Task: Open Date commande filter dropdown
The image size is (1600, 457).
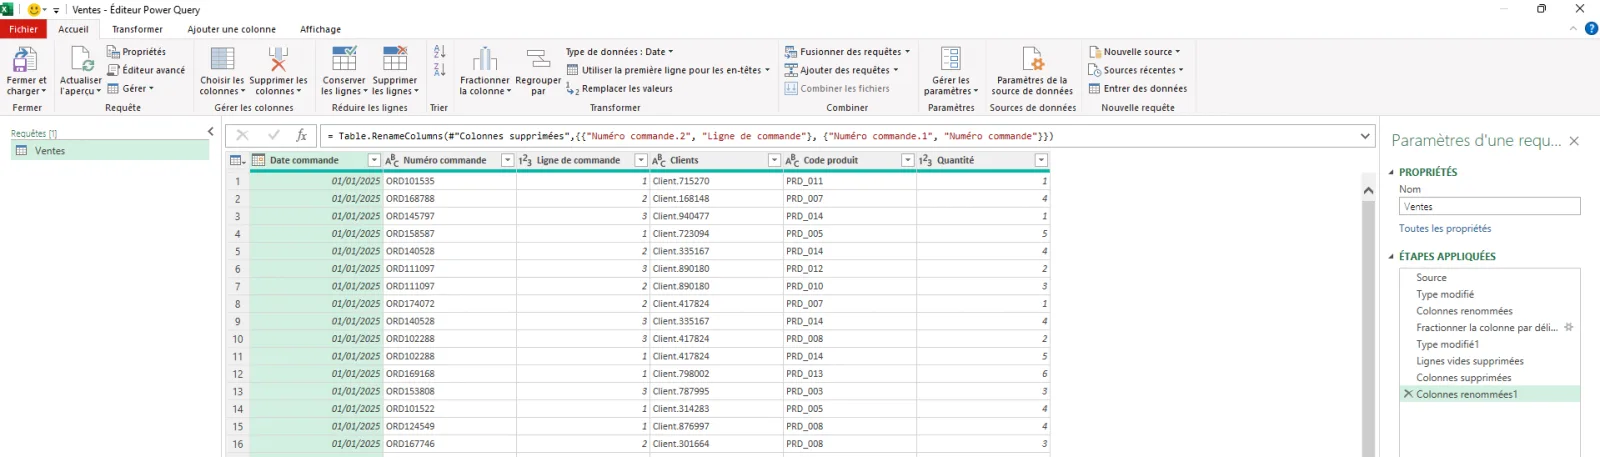Action: [x=374, y=160]
